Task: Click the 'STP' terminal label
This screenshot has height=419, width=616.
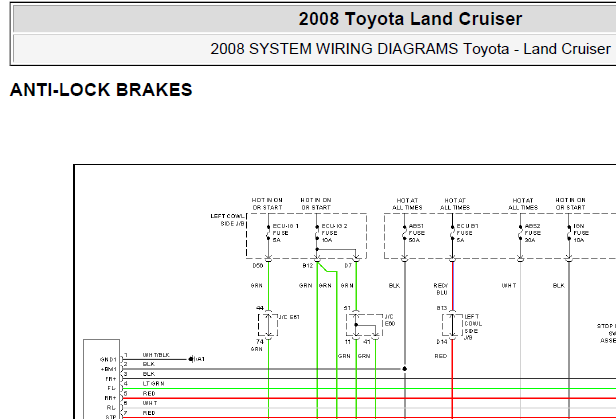Action: [111, 416]
